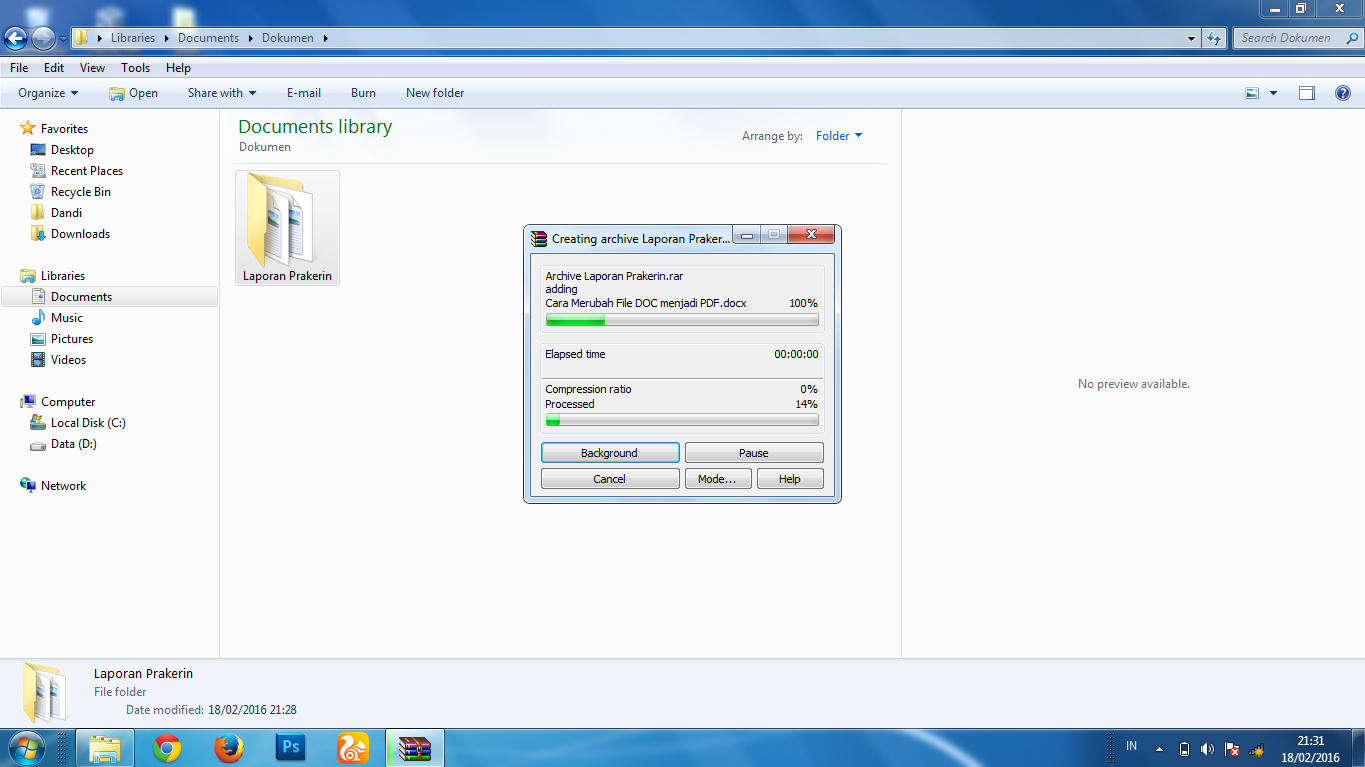This screenshot has width=1365, height=767.
Task: Click the blue Explorer help icon
Action: click(1343, 93)
